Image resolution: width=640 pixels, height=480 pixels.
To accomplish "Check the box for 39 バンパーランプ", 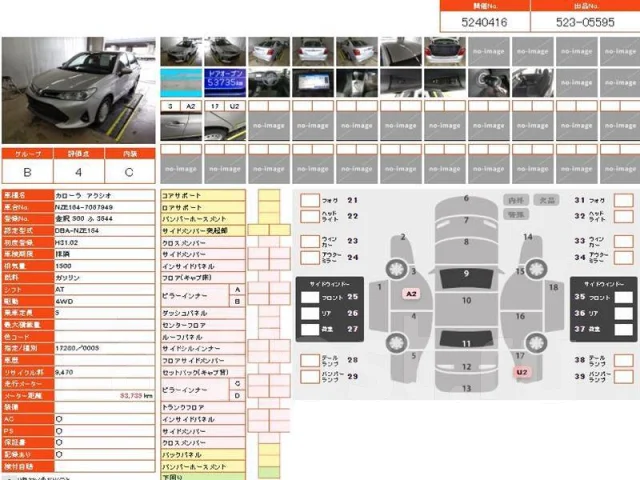I will (x=624, y=376).
